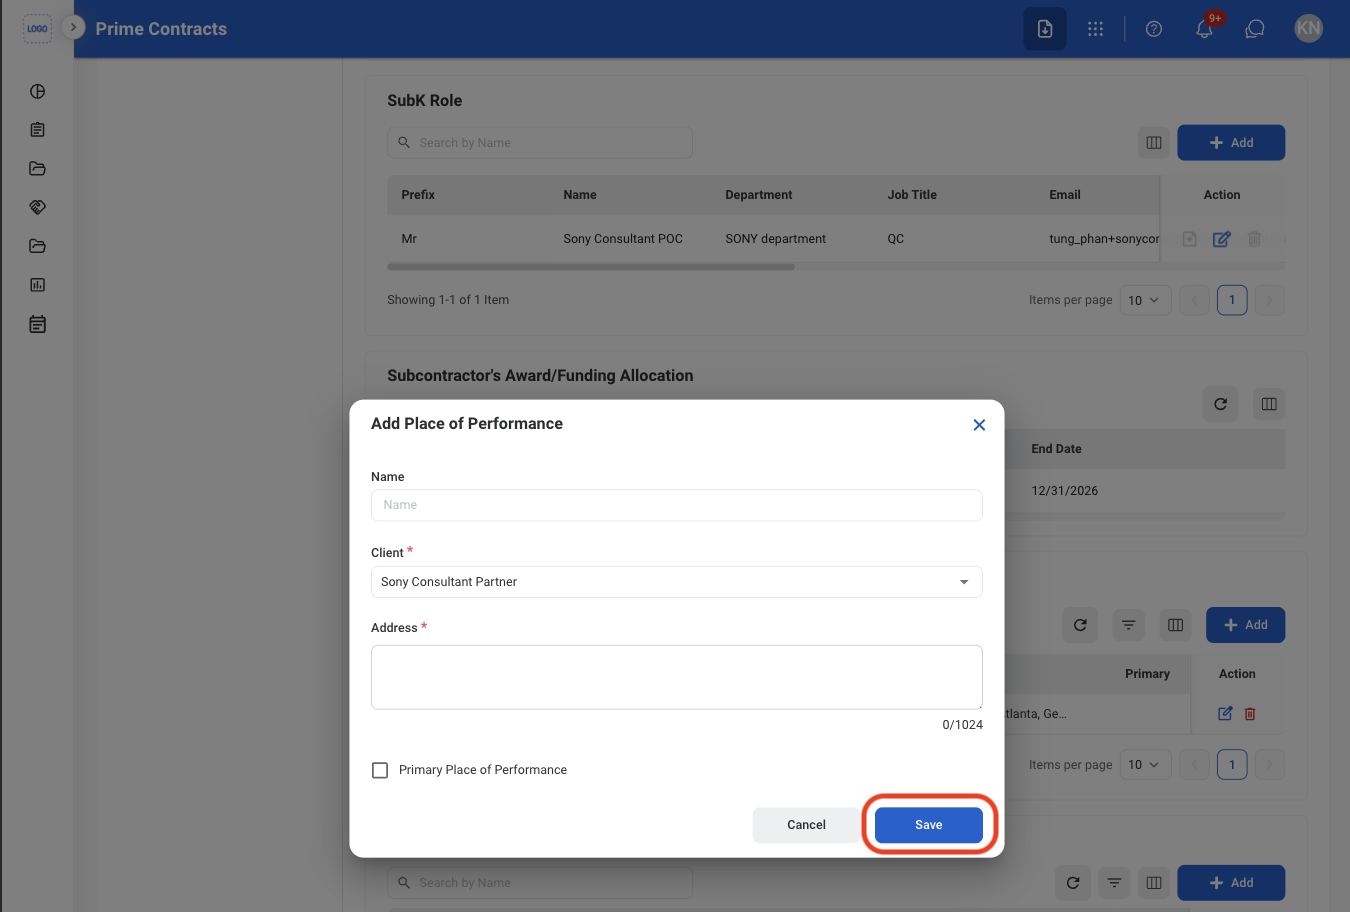Click the logo in top left
Image resolution: width=1350 pixels, height=912 pixels.
(x=37, y=28)
